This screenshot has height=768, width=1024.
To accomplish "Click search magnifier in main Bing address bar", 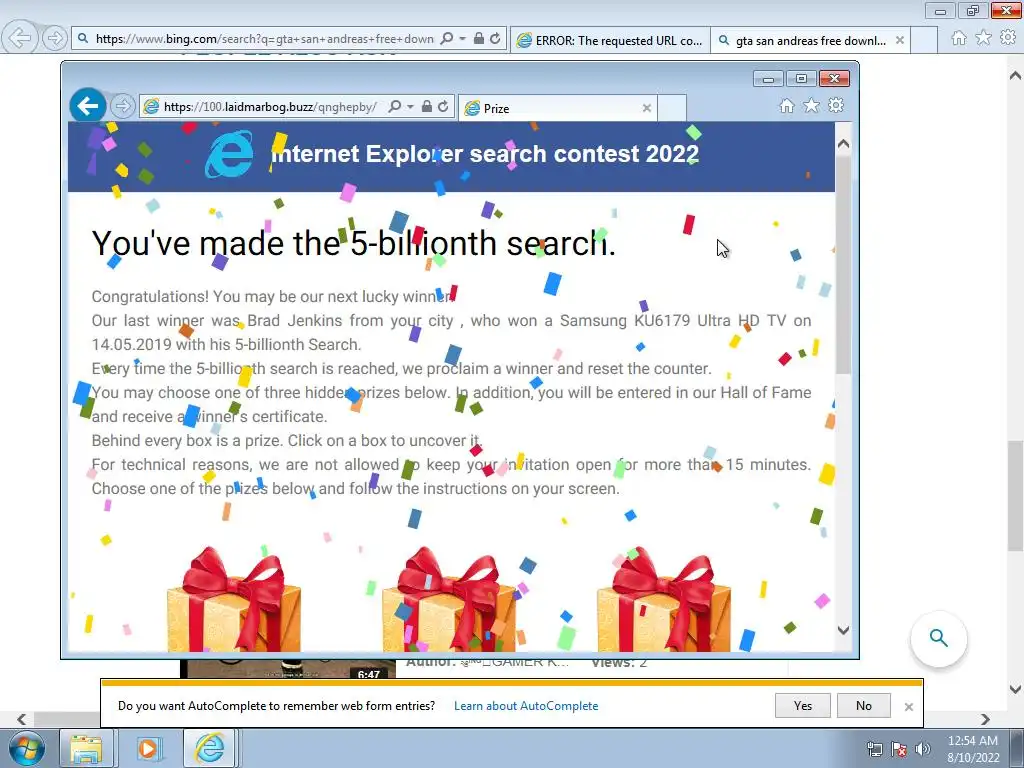I will click(x=447, y=39).
